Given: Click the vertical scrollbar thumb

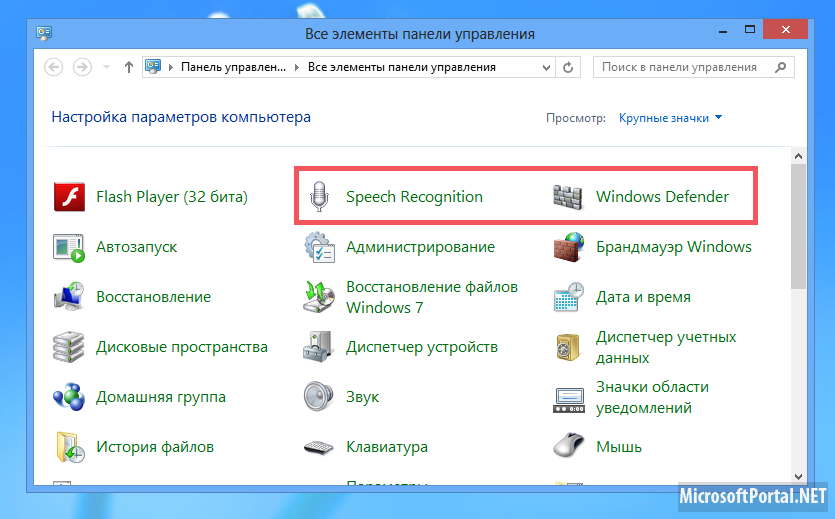Looking at the screenshot, I should click(x=798, y=227).
